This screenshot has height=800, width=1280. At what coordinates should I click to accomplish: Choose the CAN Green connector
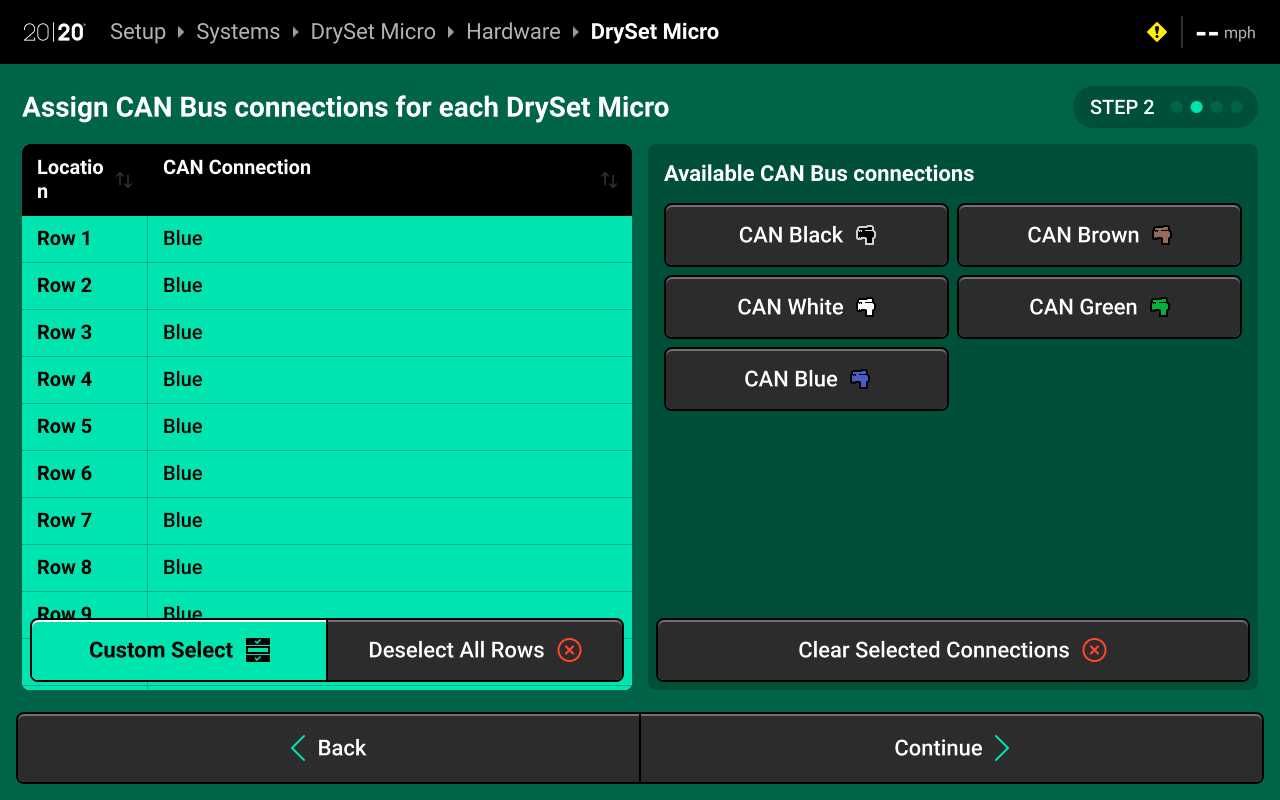pyautogui.click(x=1099, y=308)
